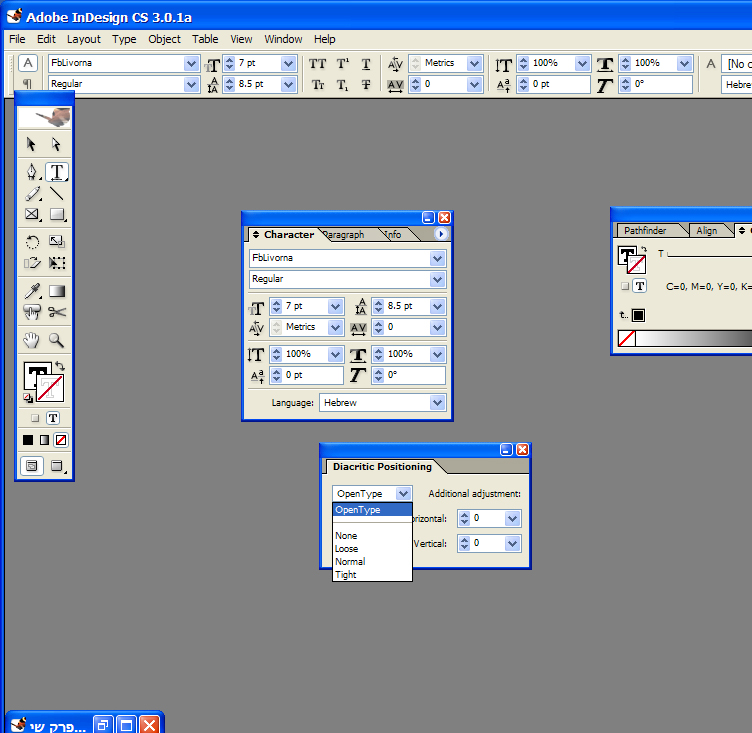The width and height of the screenshot is (752, 733).
Task: Select the Scissors tool
Action: click(x=57, y=312)
